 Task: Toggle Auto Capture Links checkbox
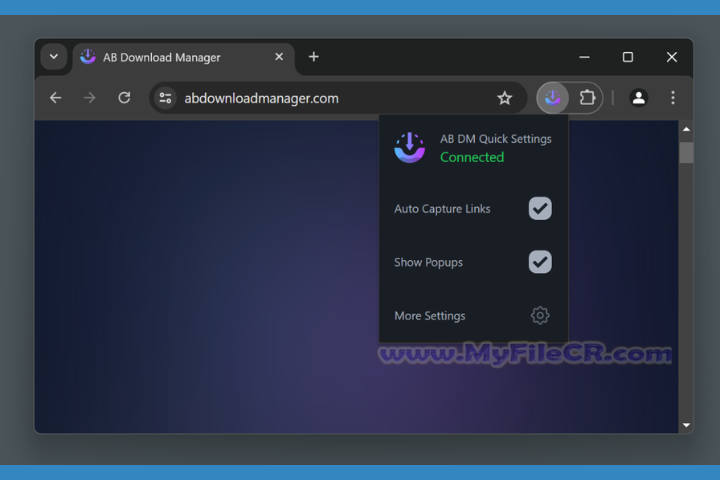point(540,209)
